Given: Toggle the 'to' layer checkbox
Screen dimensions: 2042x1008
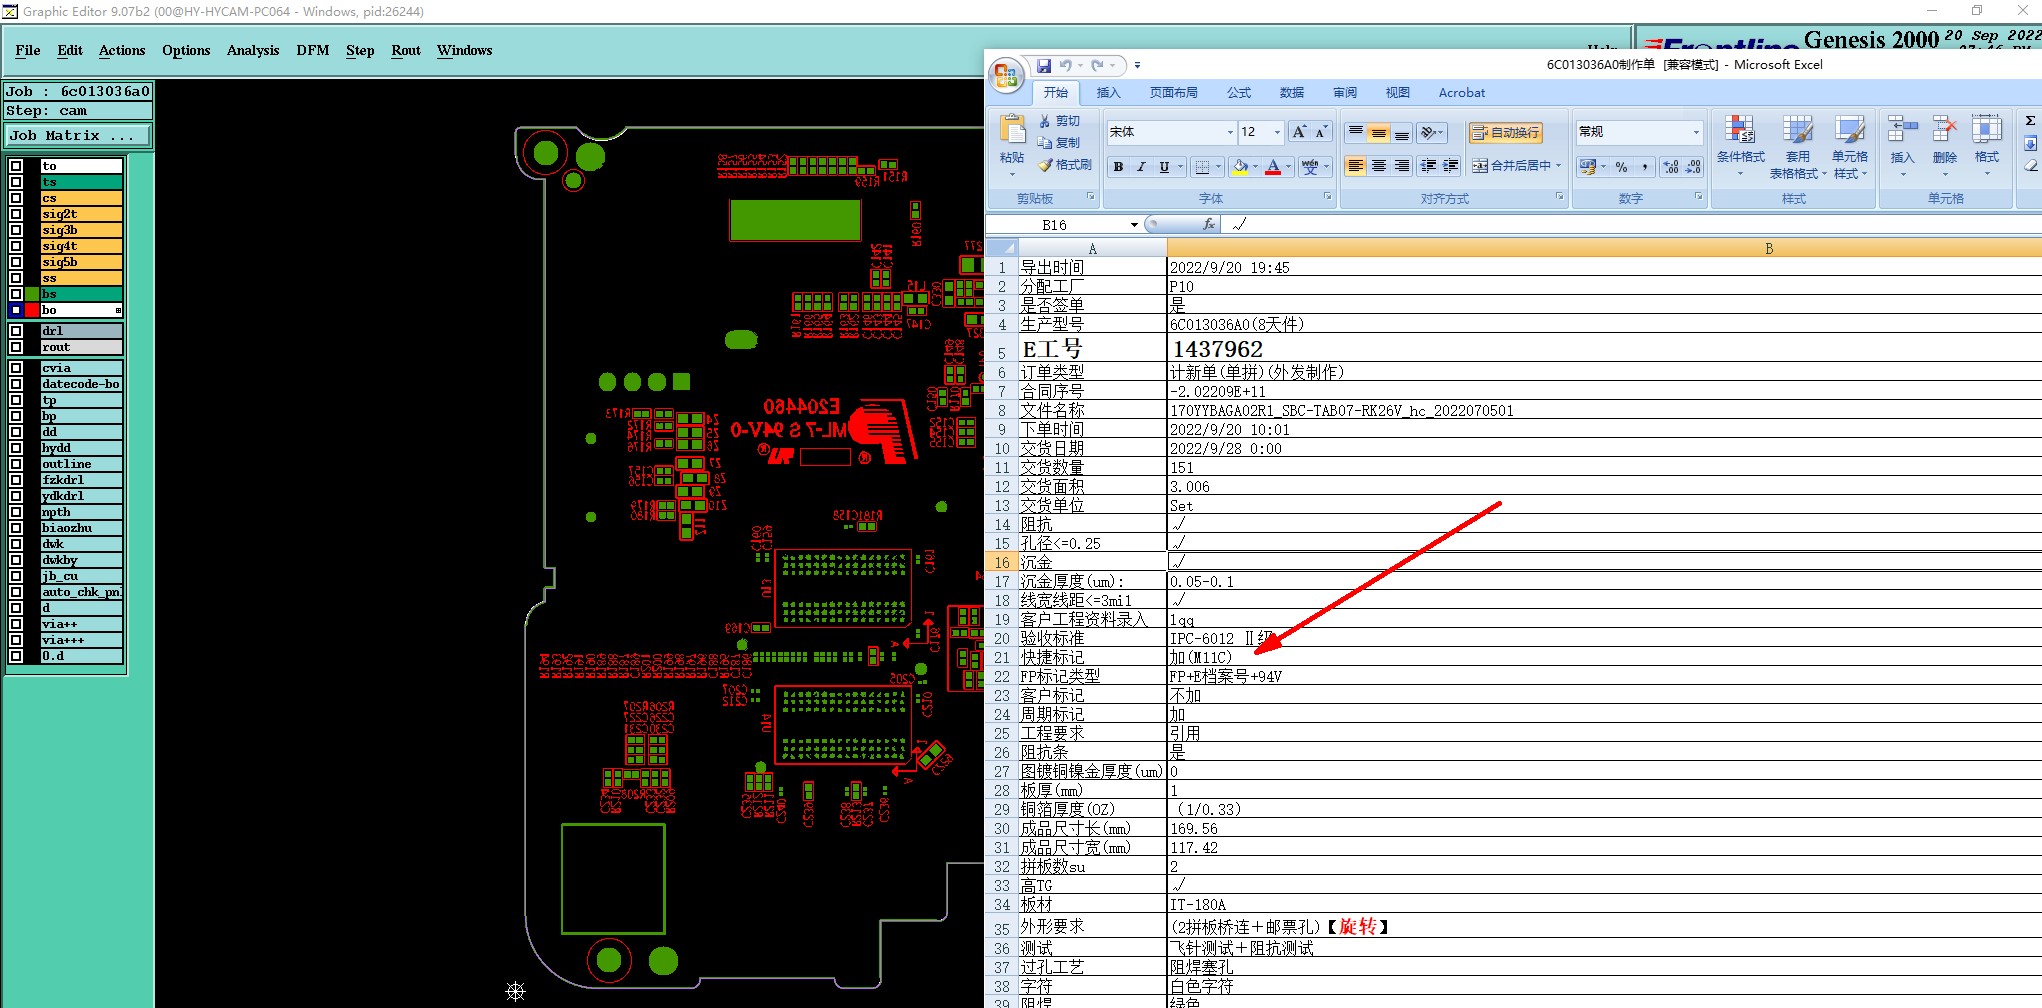Looking at the screenshot, I should pos(17,166).
